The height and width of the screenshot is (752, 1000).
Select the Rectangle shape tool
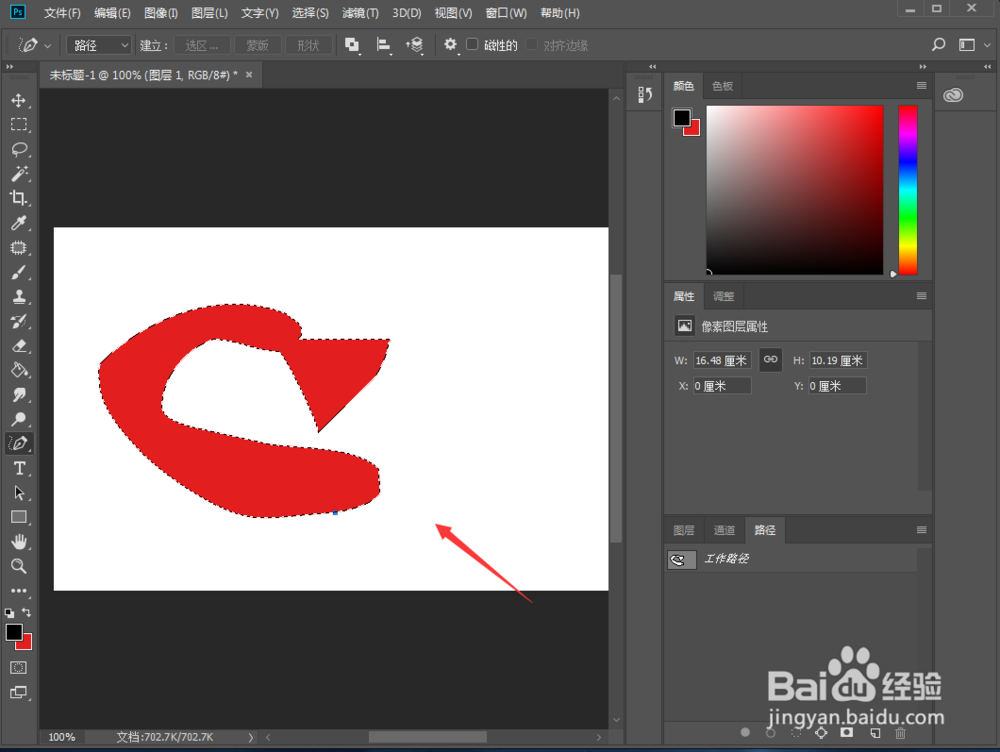click(x=18, y=517)
